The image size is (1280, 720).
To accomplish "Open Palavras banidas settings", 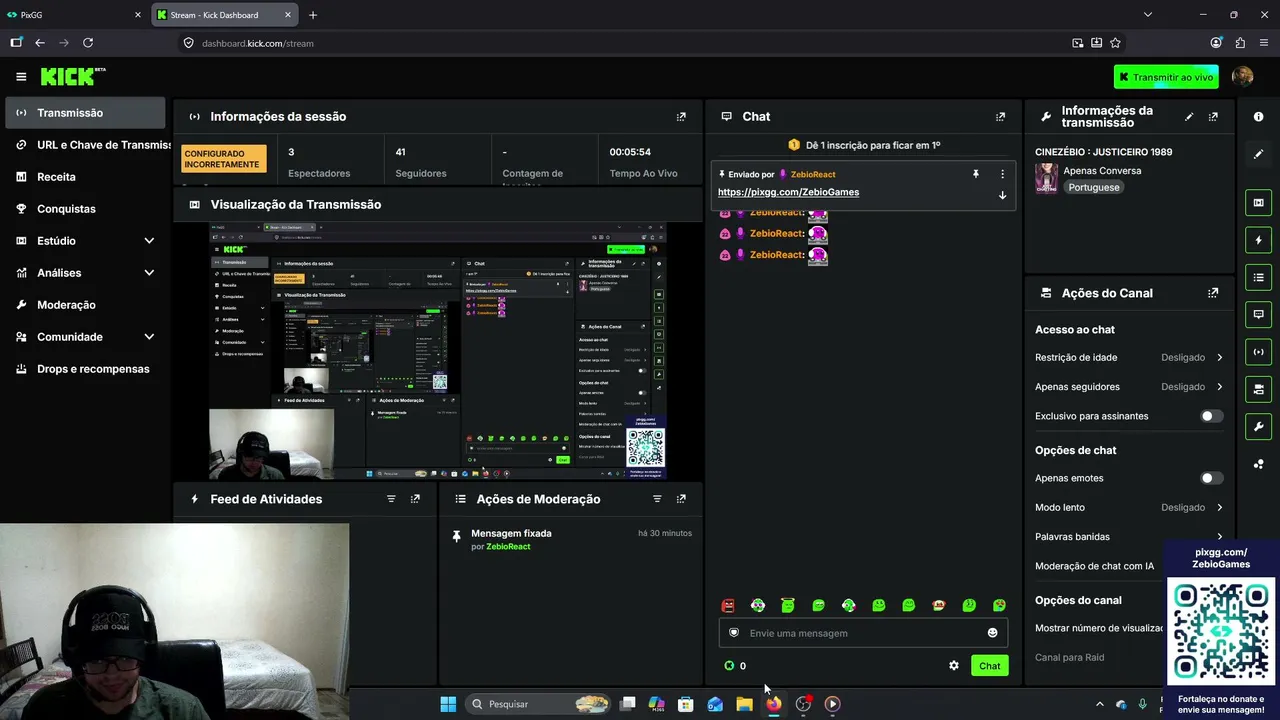I will pos(1129,537).
